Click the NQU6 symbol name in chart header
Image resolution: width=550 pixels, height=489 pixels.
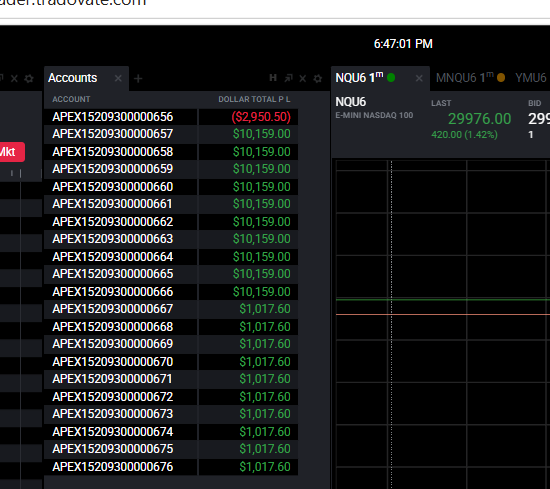(351, 102)
